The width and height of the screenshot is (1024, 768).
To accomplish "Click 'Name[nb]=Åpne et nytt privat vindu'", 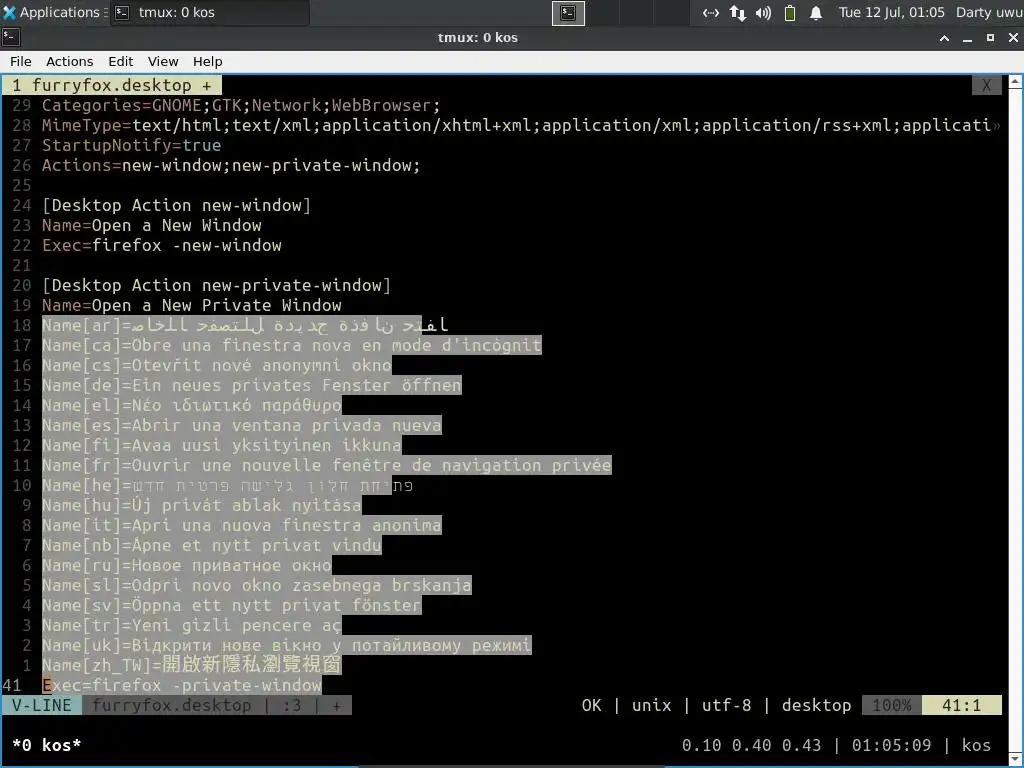I will (212, 545).
